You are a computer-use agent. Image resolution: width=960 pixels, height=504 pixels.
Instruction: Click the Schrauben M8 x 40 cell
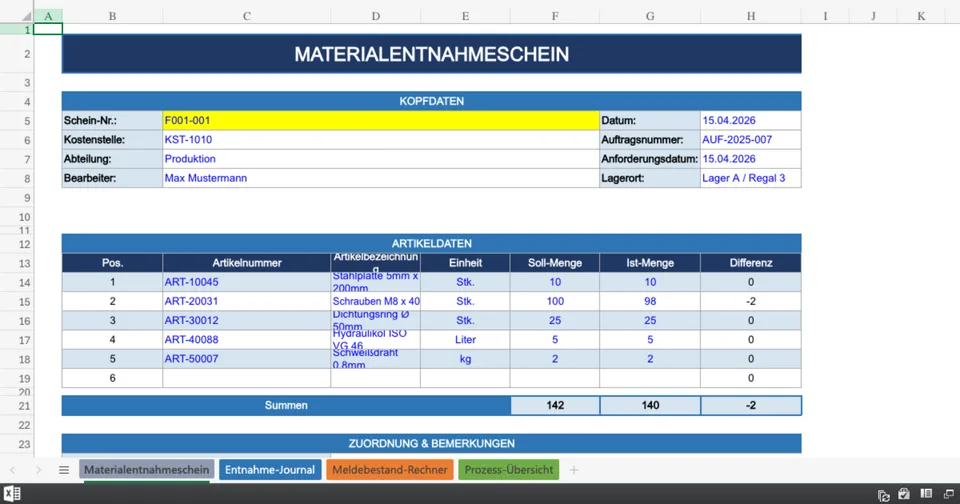(375, 301)
